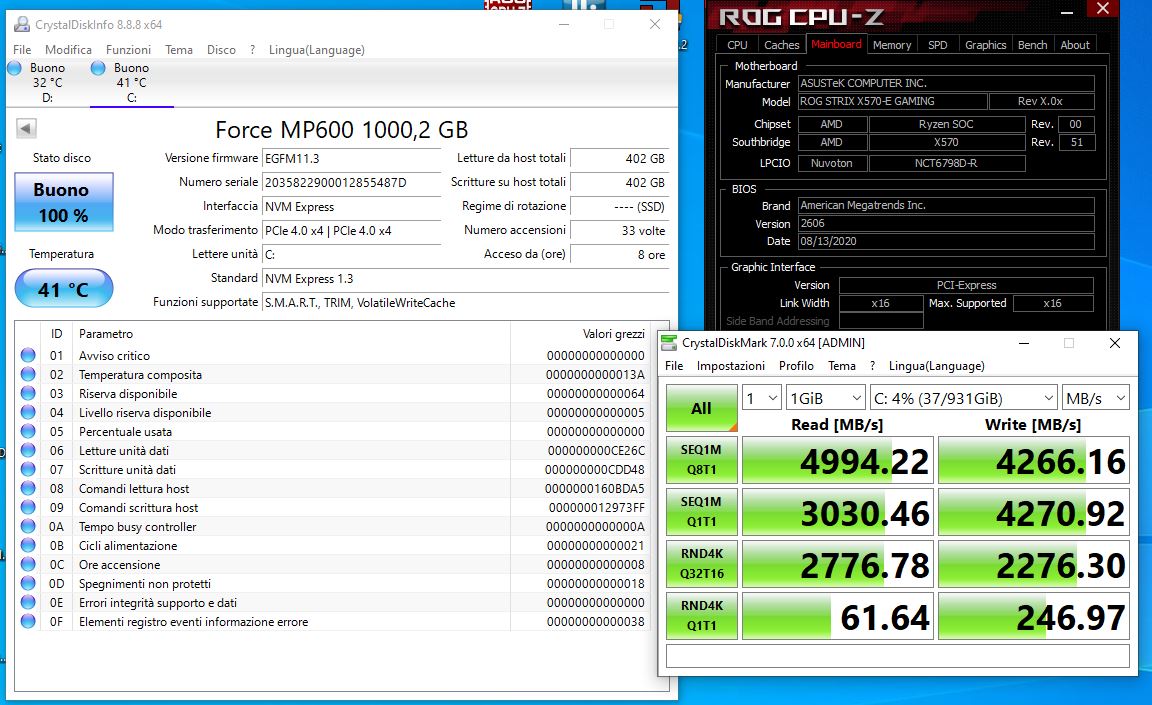Select the C: drive status icon
Viewport: 1152px width, 705px height.
tap(98, 68)
